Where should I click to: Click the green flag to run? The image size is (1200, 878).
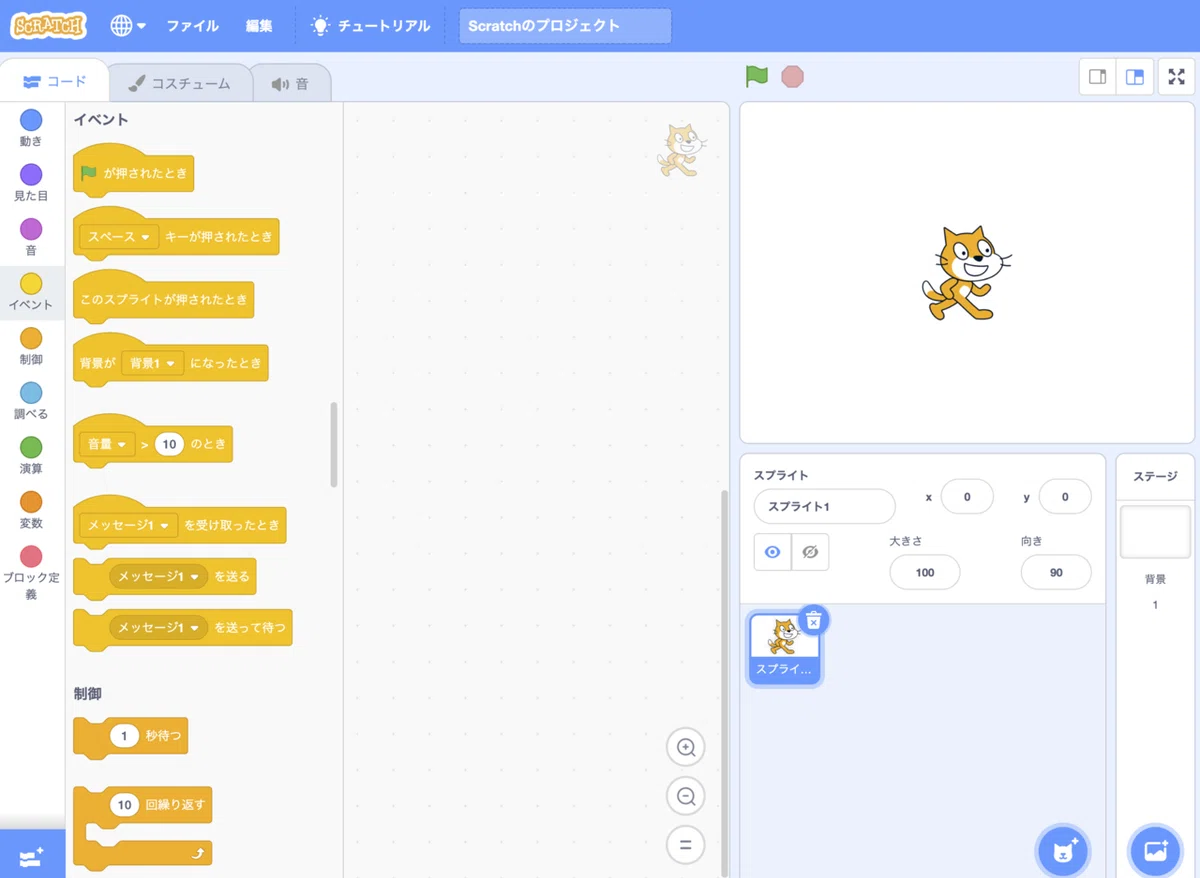757,76
